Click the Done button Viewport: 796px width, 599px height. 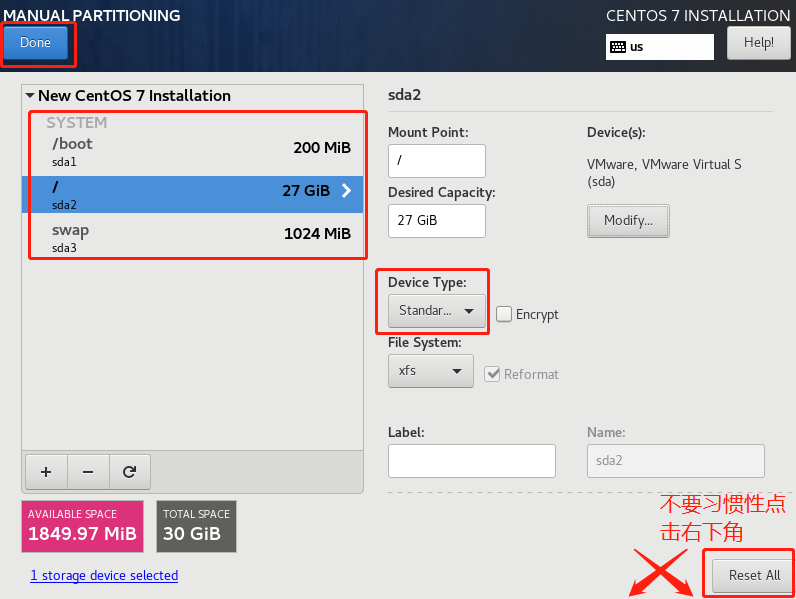coord(35,43)
